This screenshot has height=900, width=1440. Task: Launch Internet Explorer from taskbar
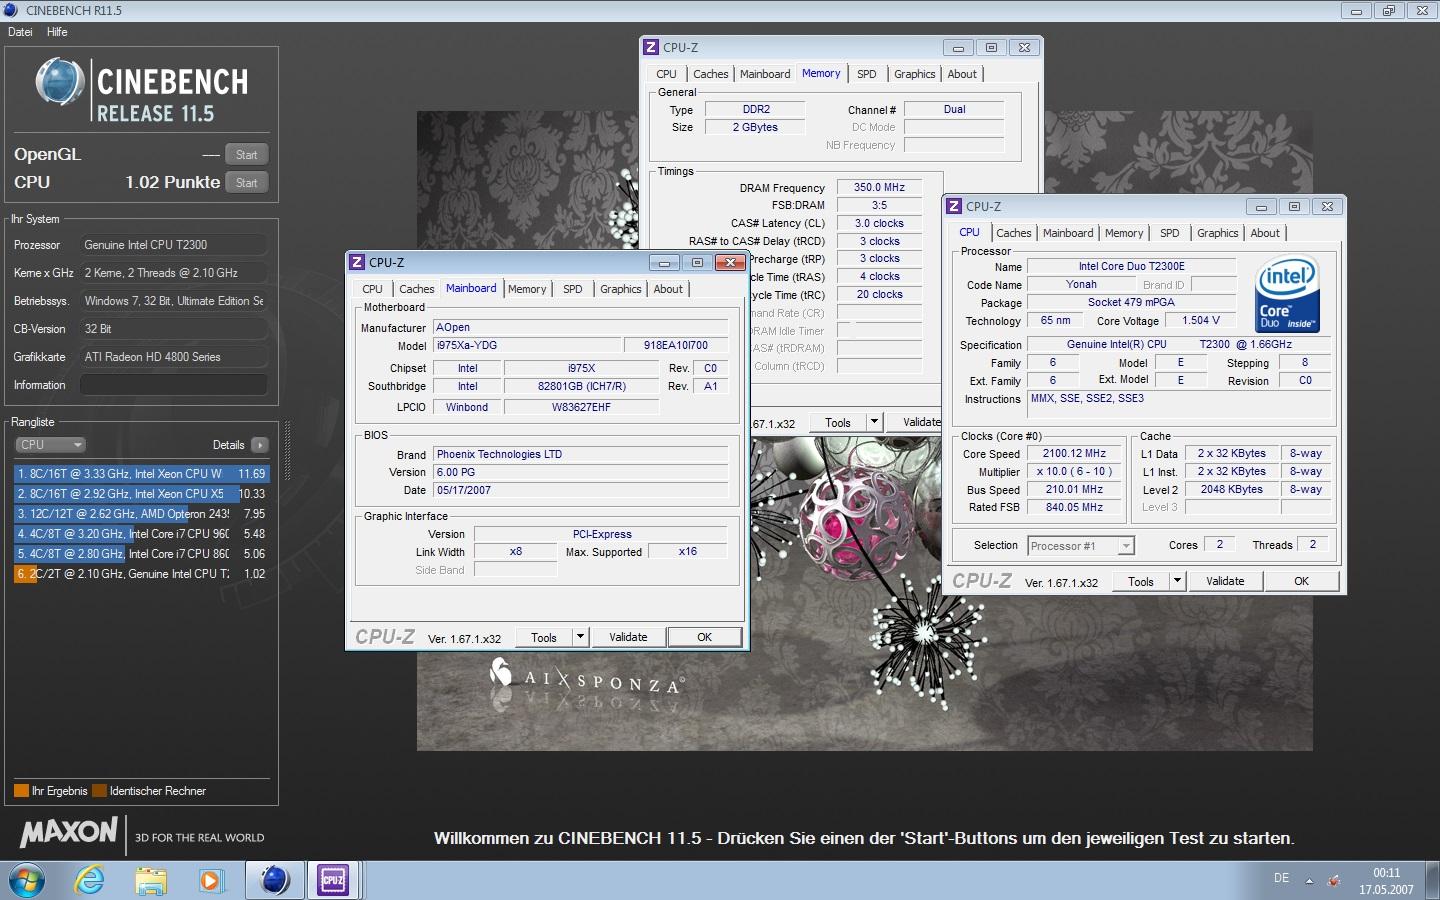90,880
